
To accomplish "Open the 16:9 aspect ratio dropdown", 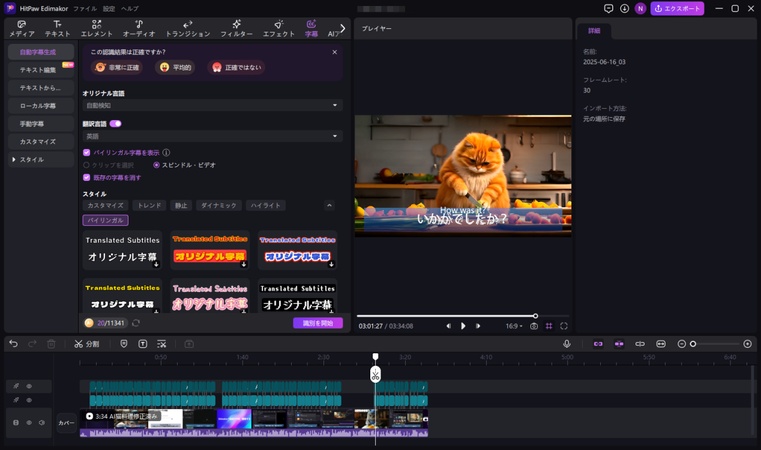I will (x=513, y=326).
